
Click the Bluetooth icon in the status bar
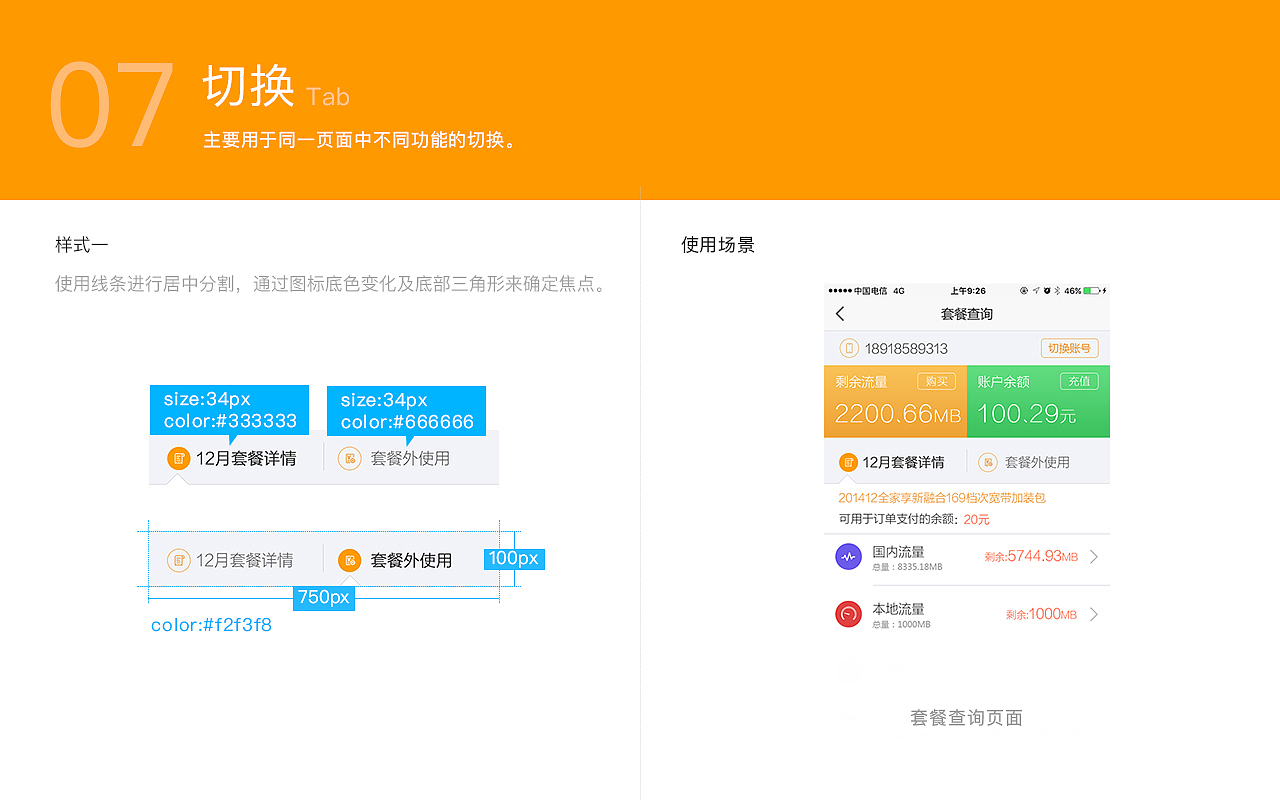tap(1056, 290)
